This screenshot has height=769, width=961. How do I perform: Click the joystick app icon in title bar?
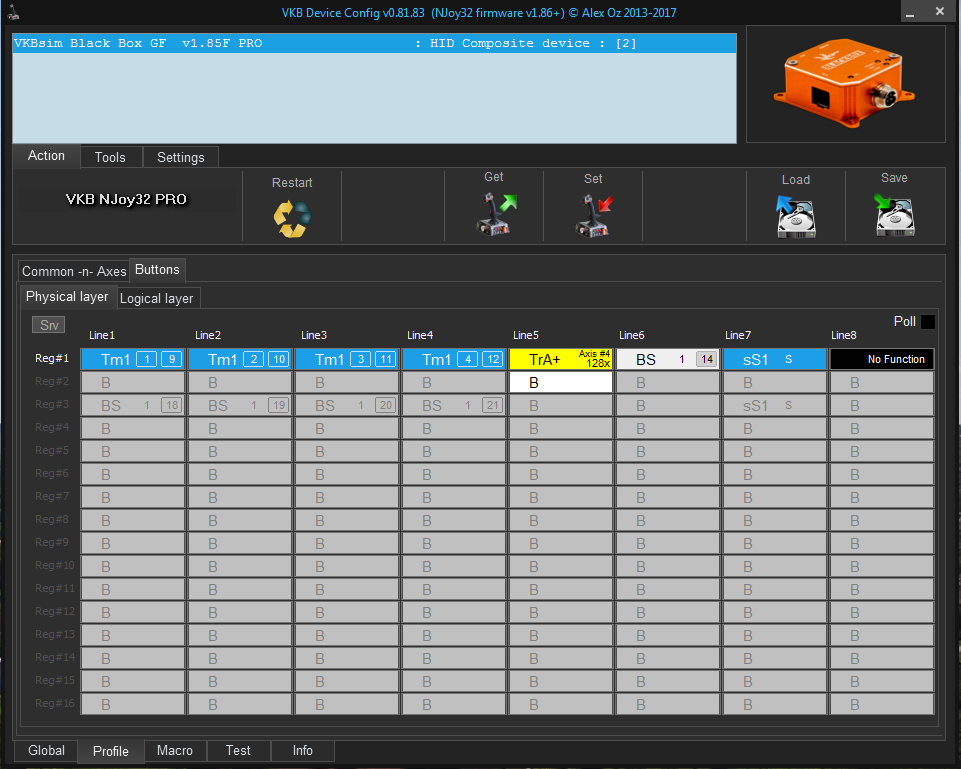[x=13, y=12]
